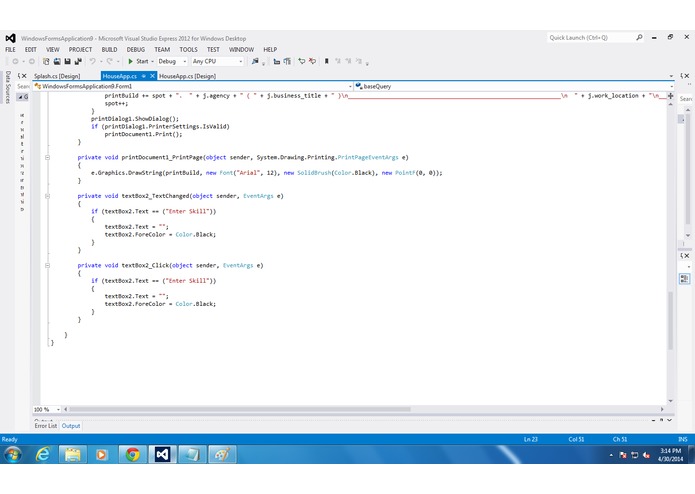Collapse the textBox2_Click method outline
The height and width of the screenshot is (494, 695).
coord(47,265)
